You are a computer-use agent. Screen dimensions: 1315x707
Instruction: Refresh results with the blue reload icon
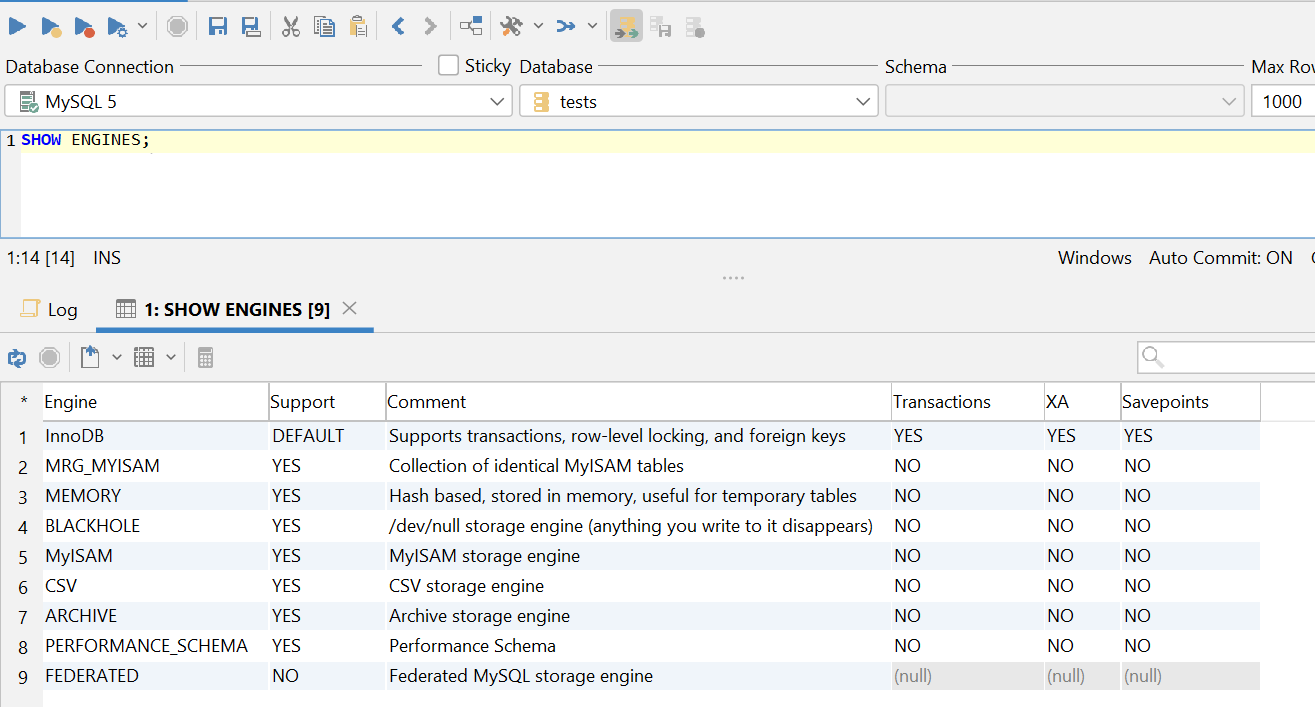tap(17, 358)
